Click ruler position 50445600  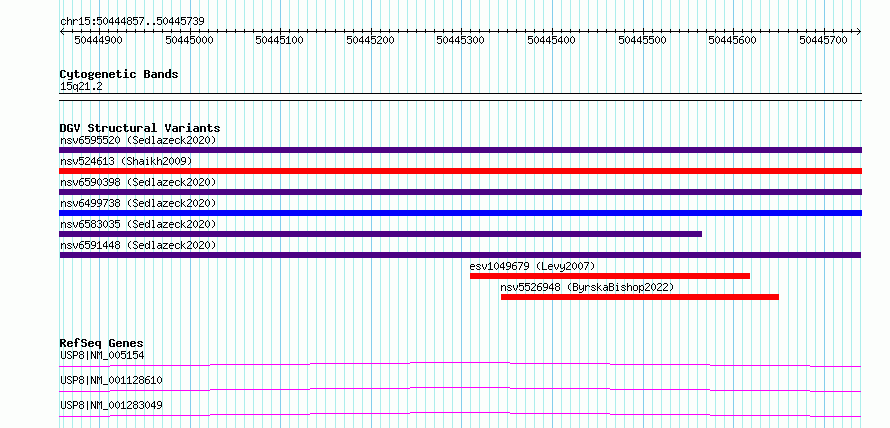733,40
